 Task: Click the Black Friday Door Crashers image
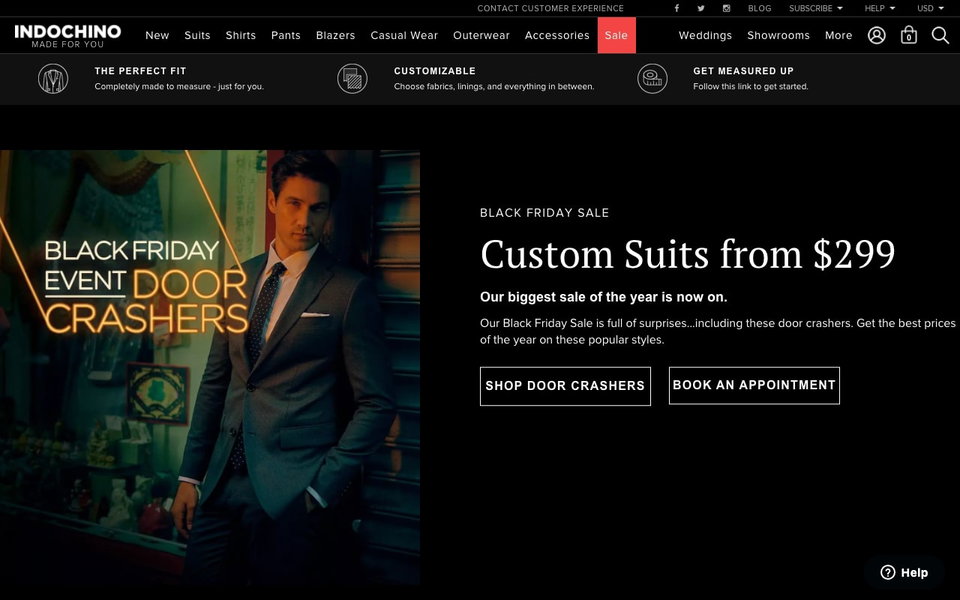click(x=210, y=367)
